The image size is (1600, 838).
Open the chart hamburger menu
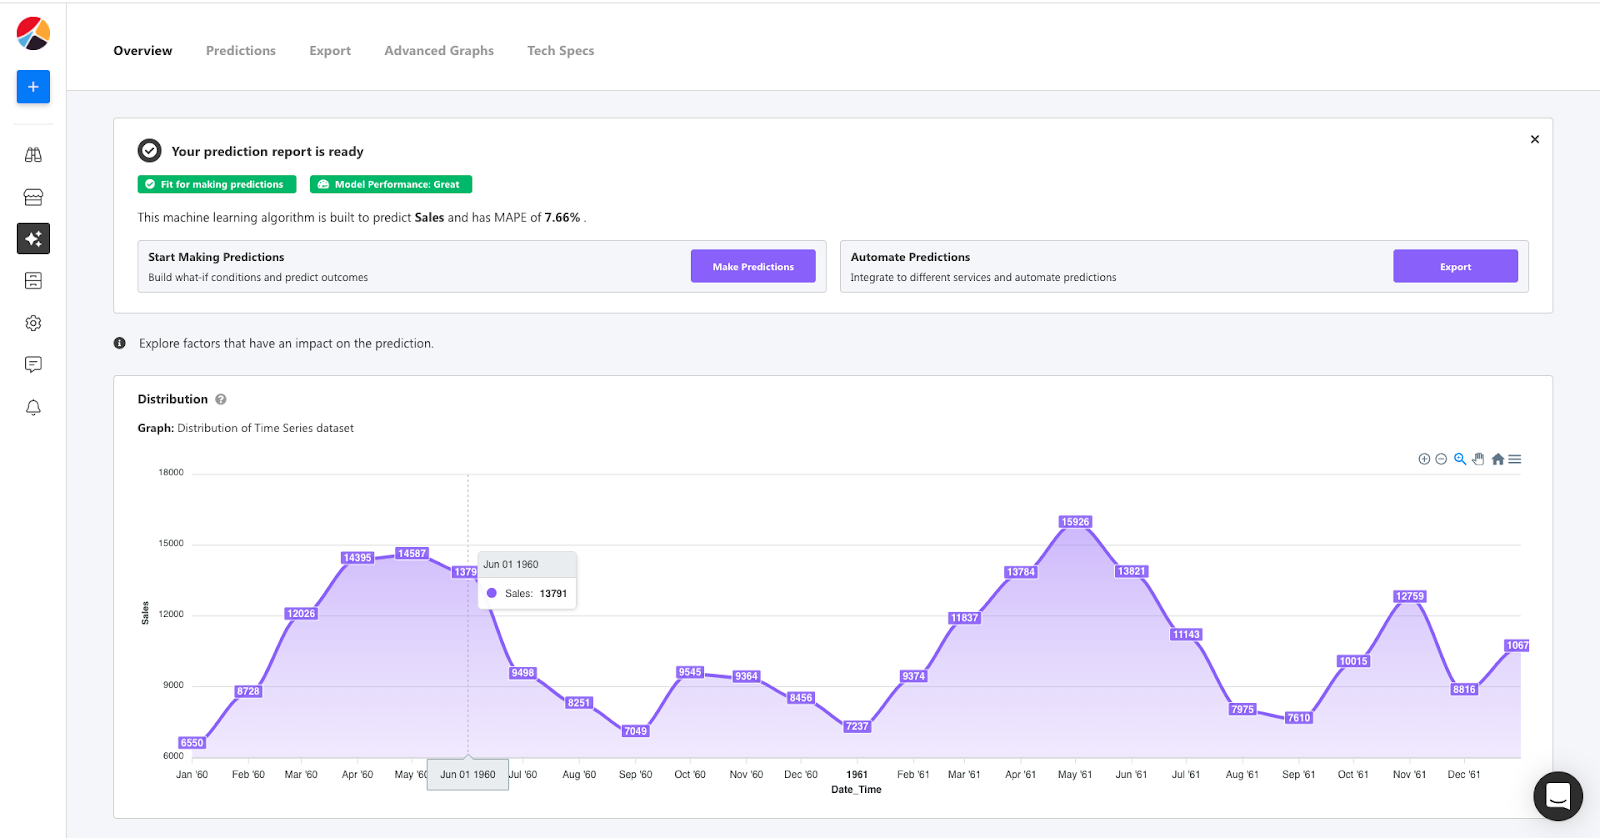tap(1515, 459)
